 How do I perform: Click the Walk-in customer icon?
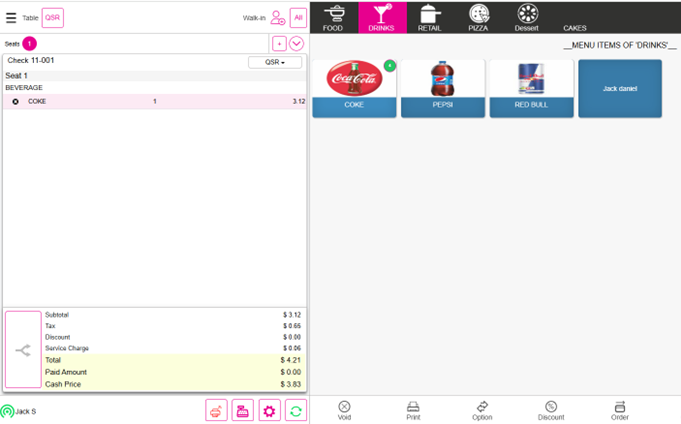[277, 18]
